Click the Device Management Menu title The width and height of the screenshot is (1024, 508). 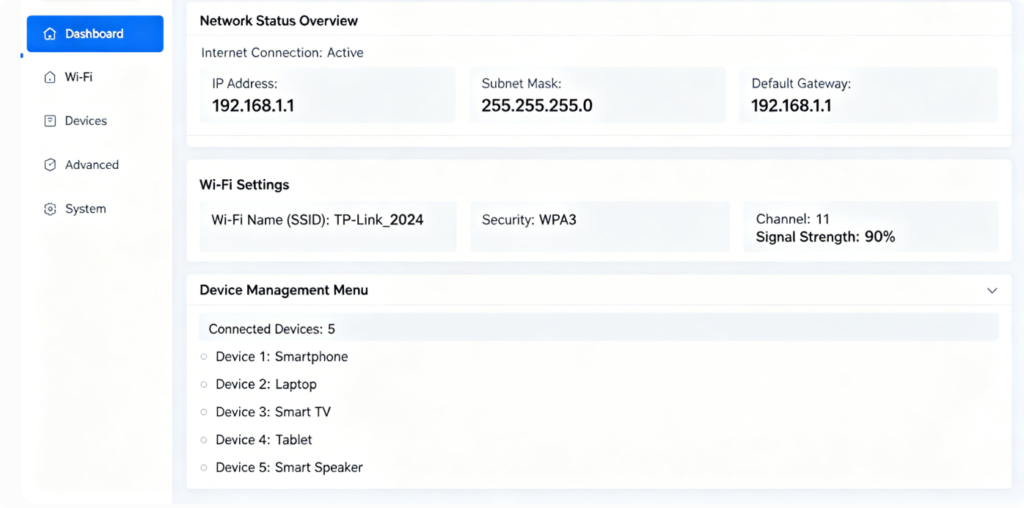[284, 290]
